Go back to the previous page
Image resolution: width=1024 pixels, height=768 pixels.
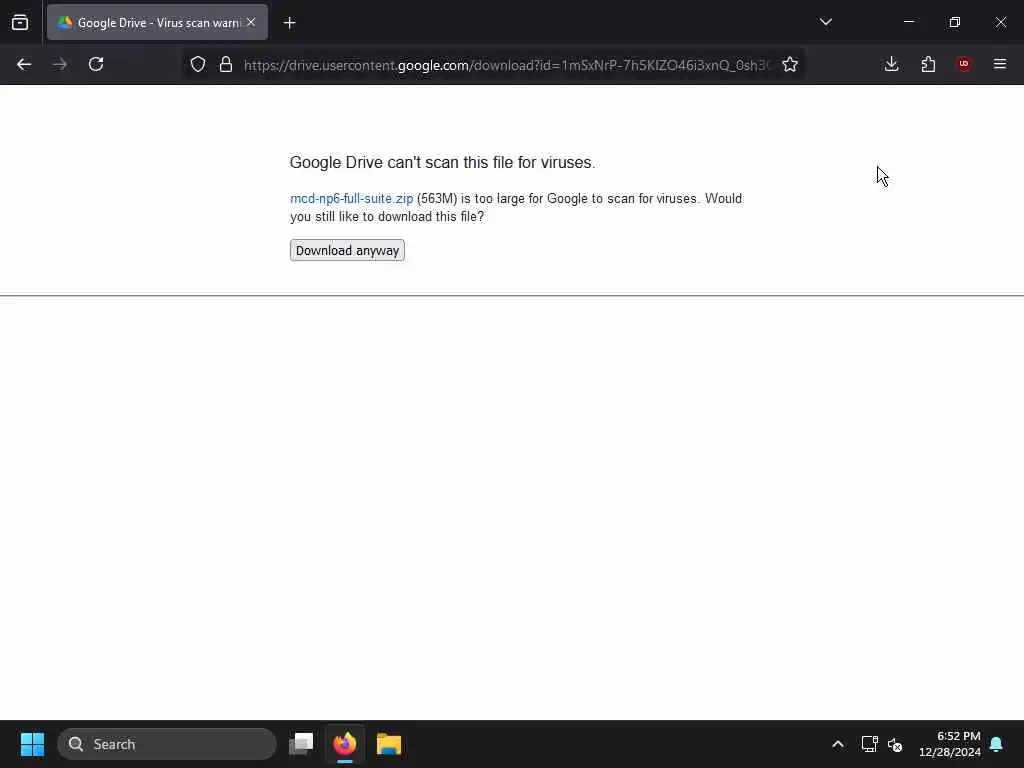(x=24, y=64)
